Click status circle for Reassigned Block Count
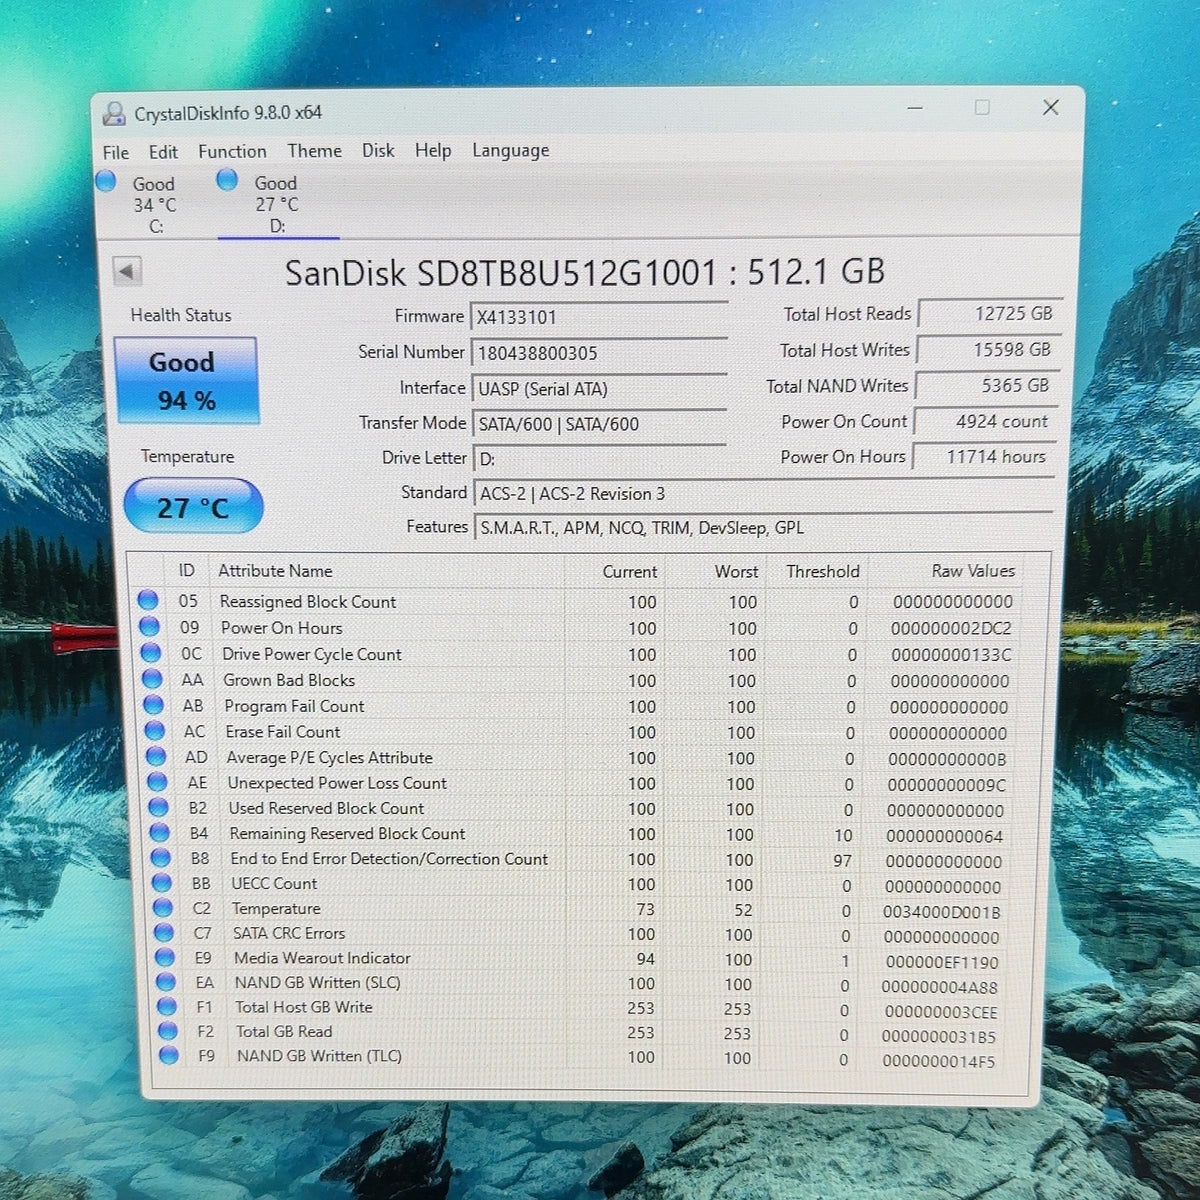The height and width of the screenshot is (1200, 1200). [x=148, y=600]
